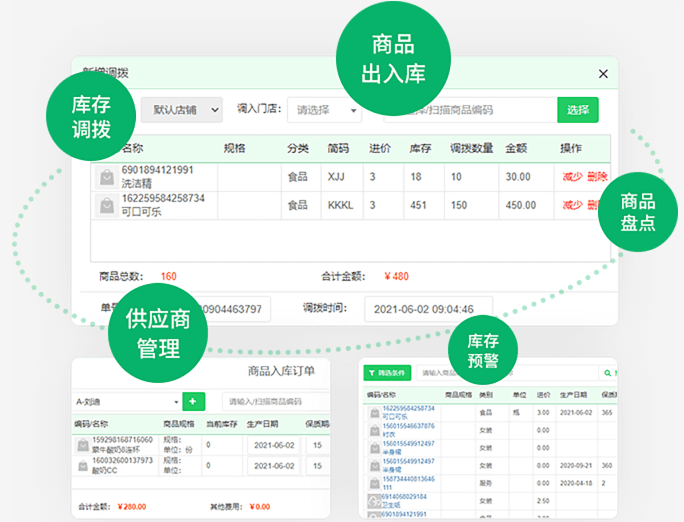Click the green plus button beside supplier dropdown
Image resolution: width=684 pixels, height=522 pixels.
point(193,401)
